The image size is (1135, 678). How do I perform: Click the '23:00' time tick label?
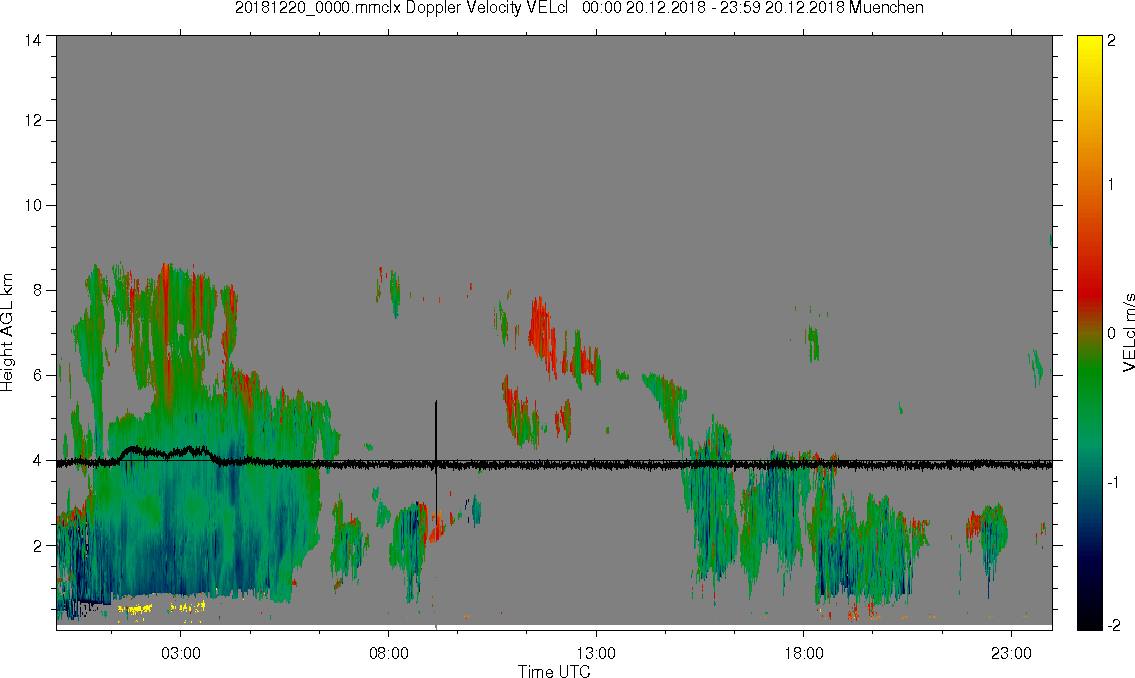[1011, 653]
